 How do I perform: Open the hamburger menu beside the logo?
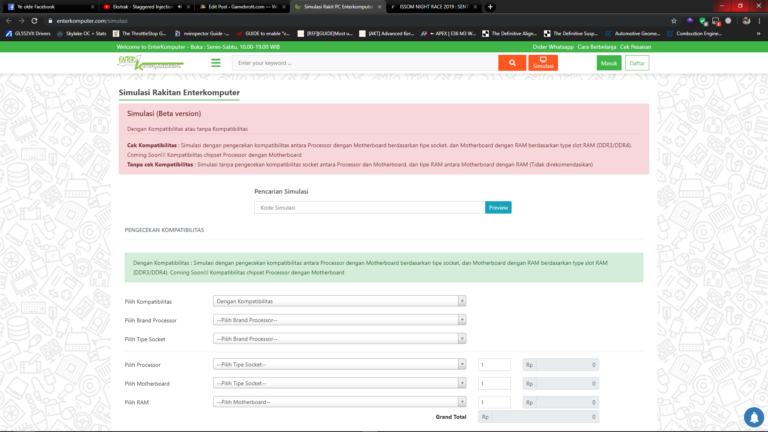[x=215, y=63]
